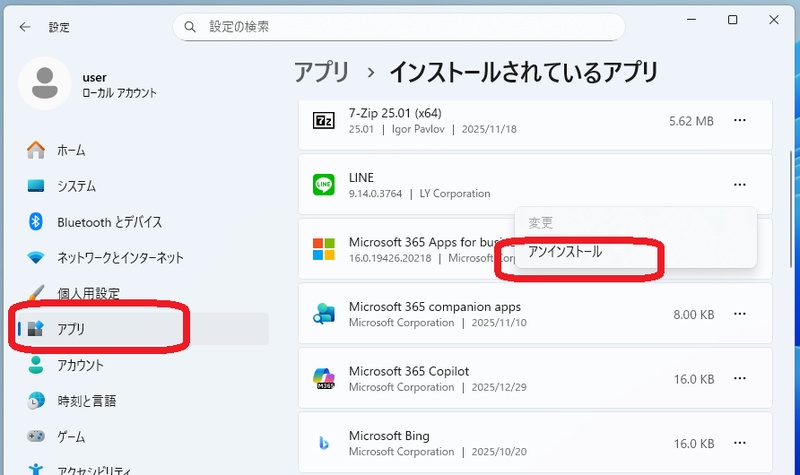Click the system monitor icon
This screenshot has height=475, width=800.
point(36,186)
